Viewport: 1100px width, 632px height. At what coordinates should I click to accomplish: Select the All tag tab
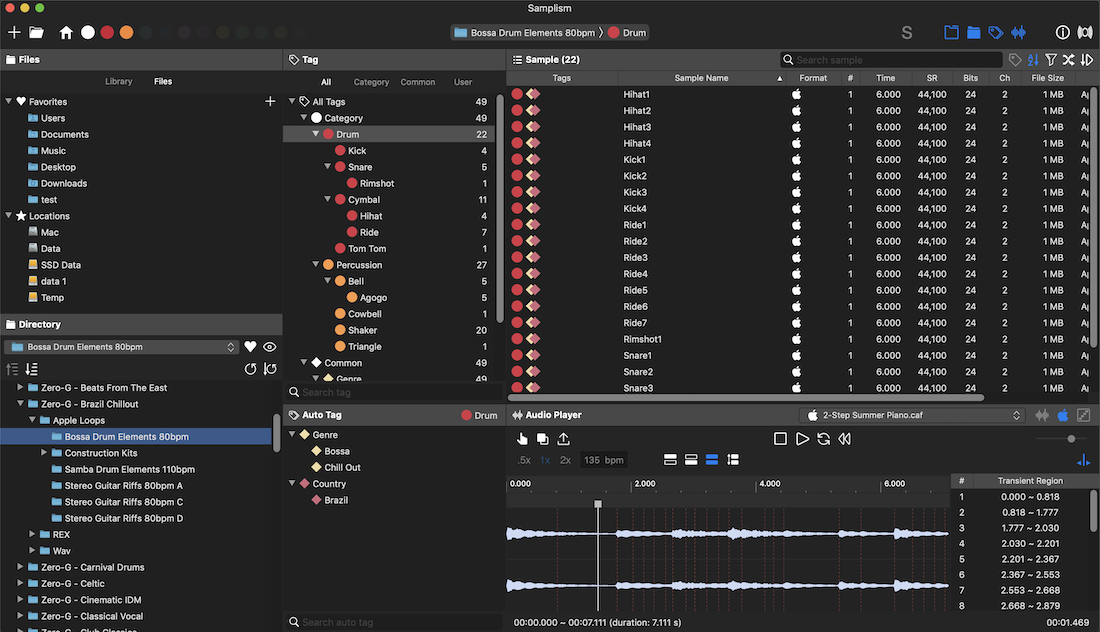[326, 82]
